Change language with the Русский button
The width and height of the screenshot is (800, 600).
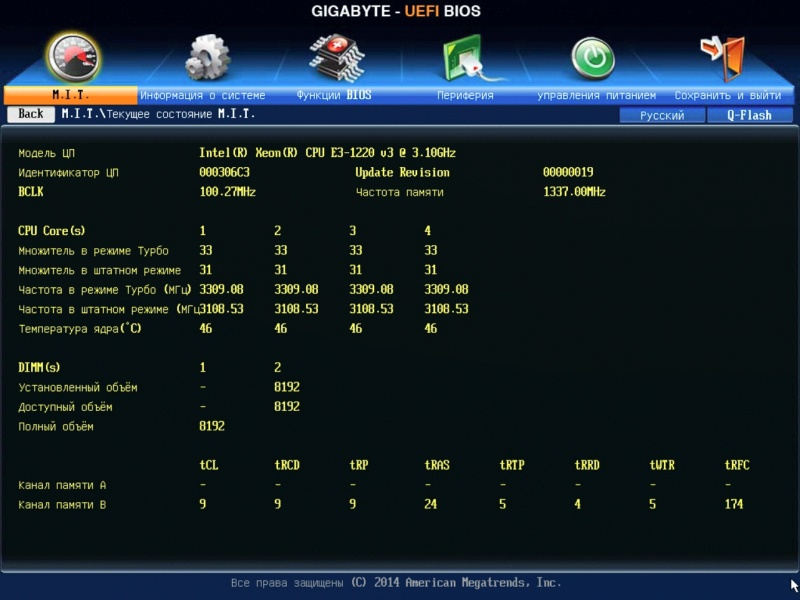click(662, 115)
